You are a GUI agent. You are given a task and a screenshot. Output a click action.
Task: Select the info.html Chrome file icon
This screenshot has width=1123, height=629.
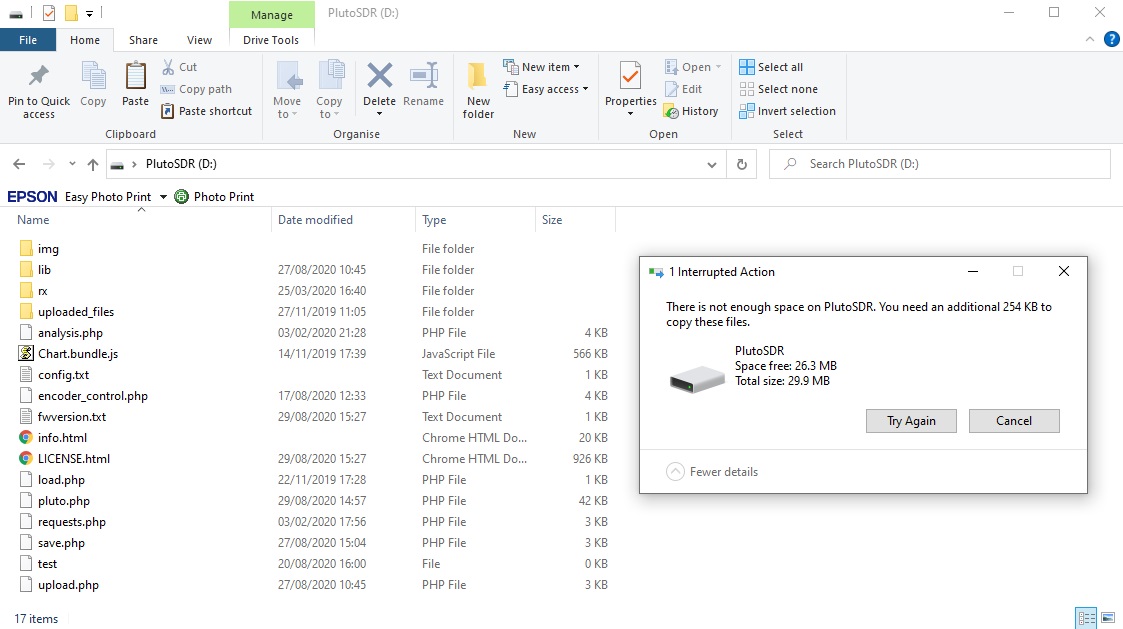click(26, 438)
